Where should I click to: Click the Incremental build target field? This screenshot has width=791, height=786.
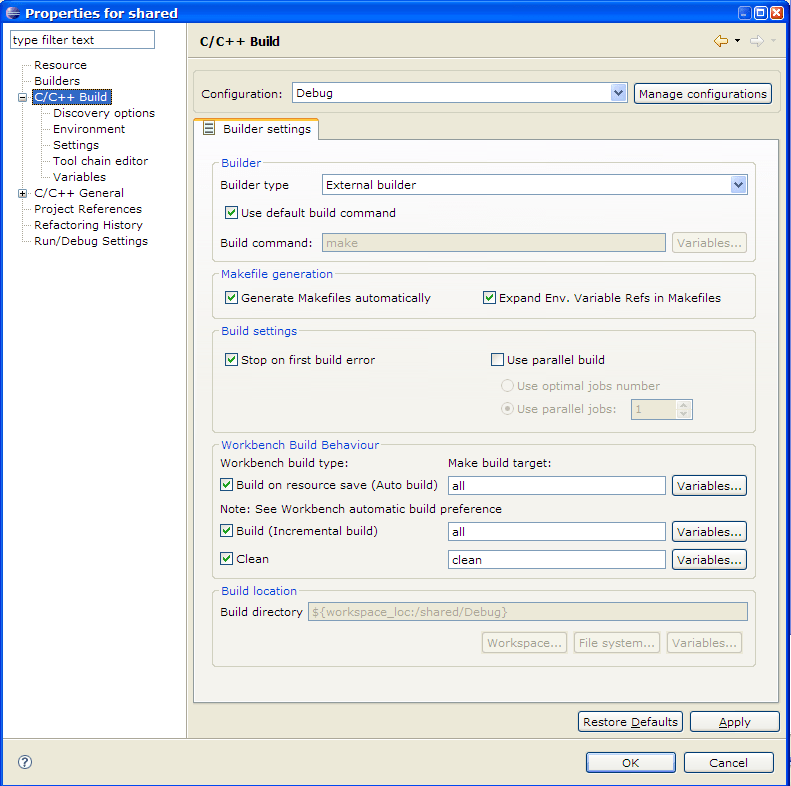click(x=556, y=532)
